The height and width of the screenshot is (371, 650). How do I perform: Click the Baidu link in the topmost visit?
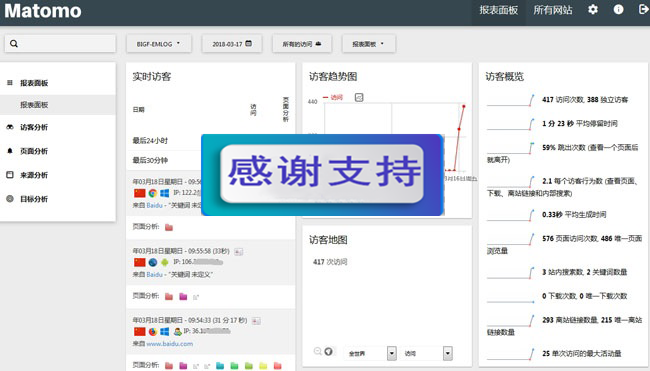pyautogui.click(x=154, y=205)
